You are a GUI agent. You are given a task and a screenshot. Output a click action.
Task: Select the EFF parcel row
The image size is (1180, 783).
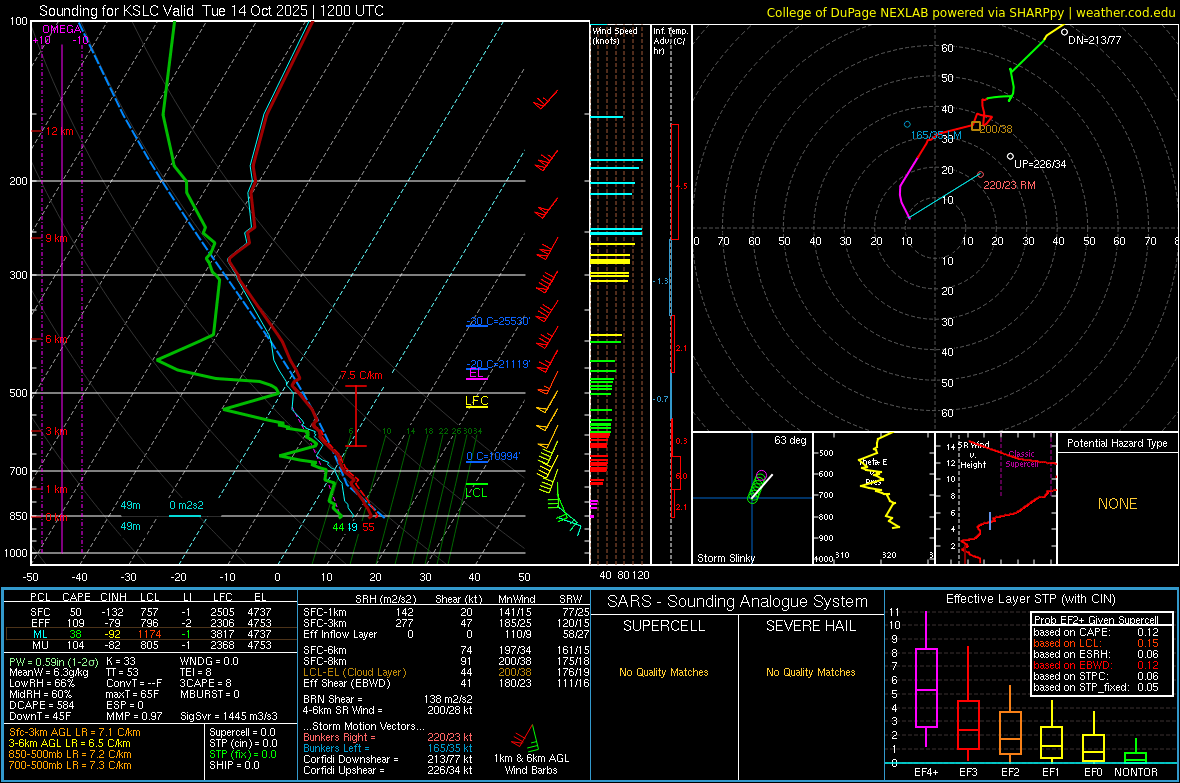[149, 623]
